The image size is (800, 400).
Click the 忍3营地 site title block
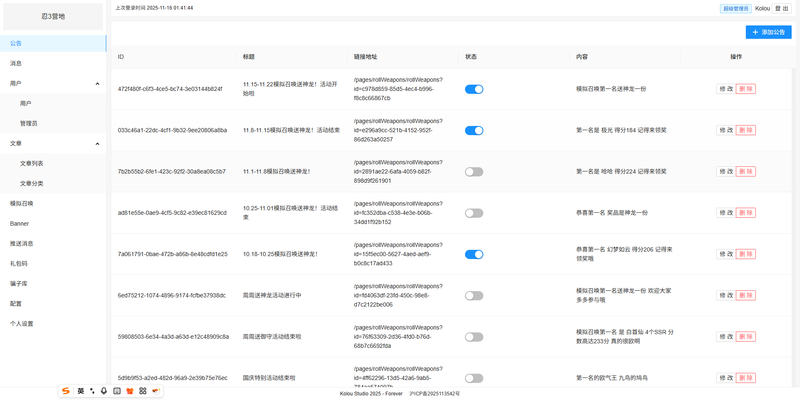53,17
